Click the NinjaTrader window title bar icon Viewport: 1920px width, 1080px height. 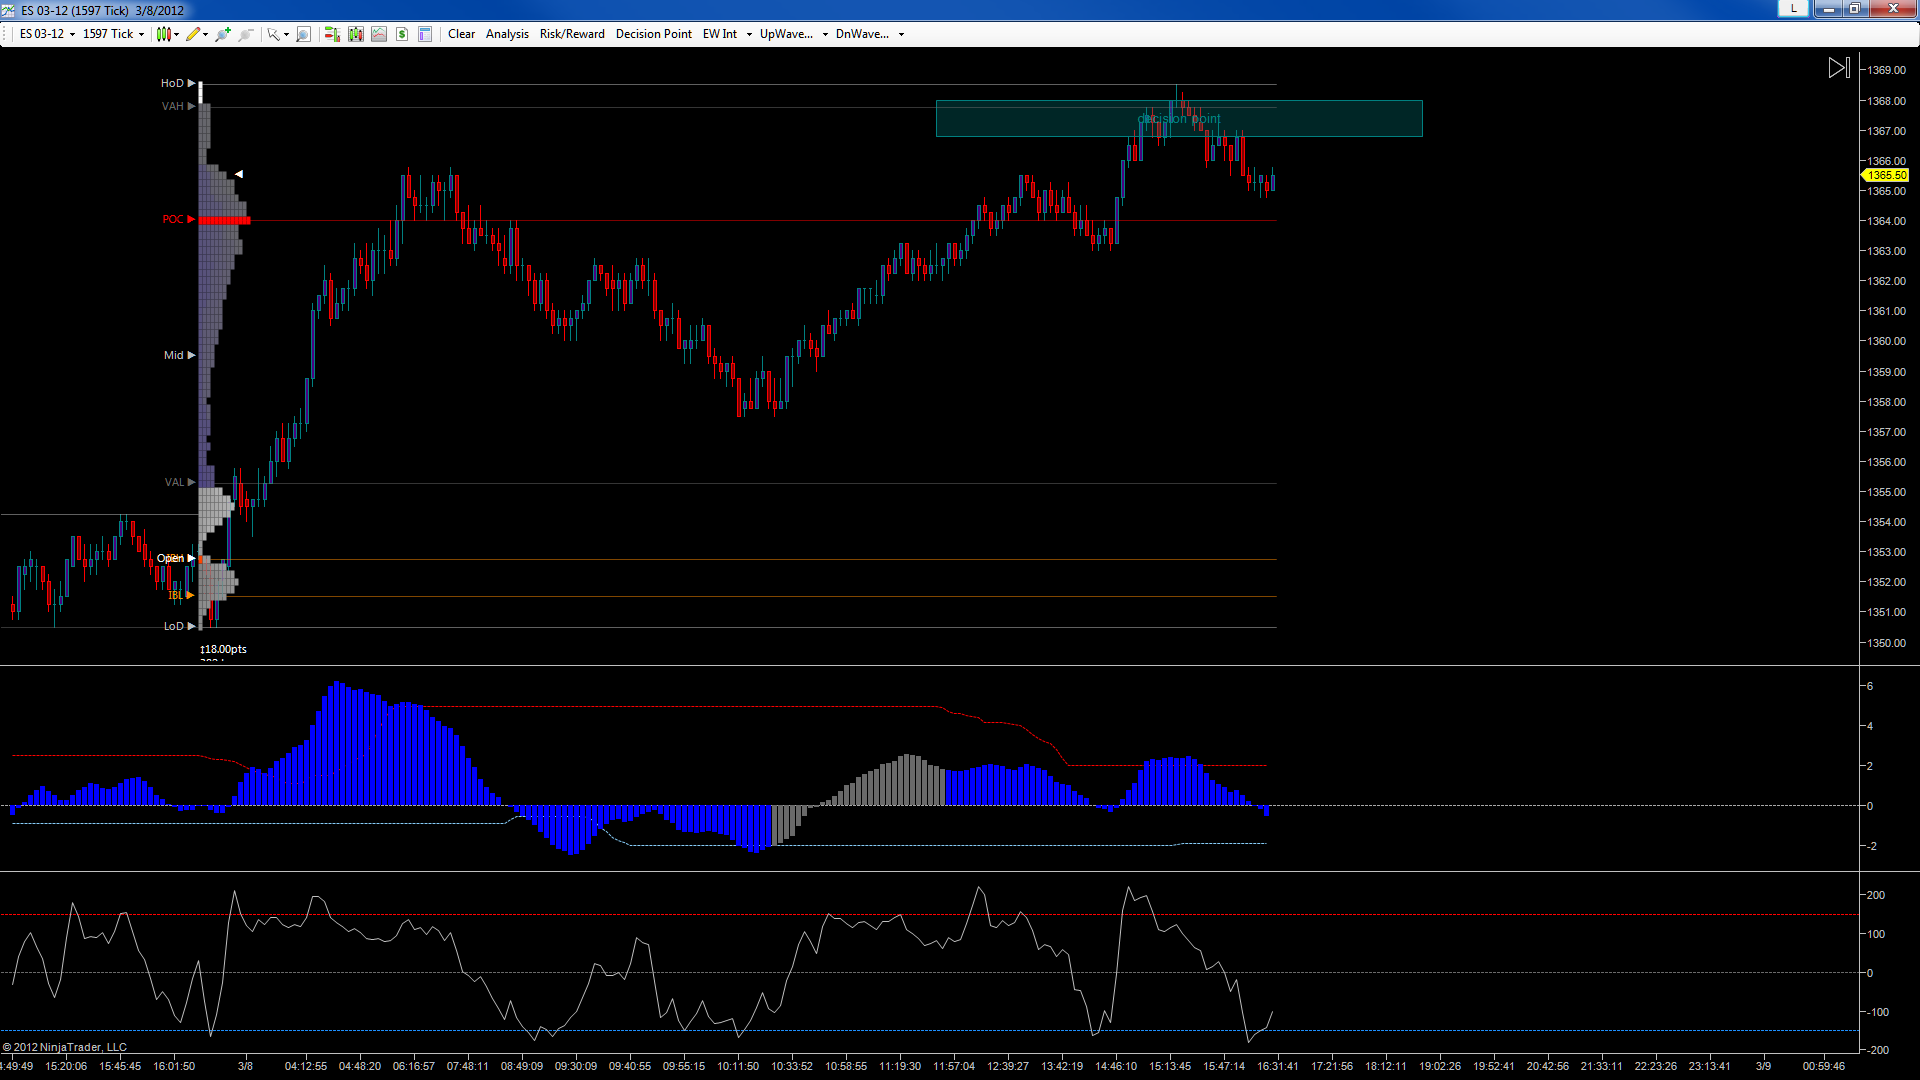tap(9, 10)
